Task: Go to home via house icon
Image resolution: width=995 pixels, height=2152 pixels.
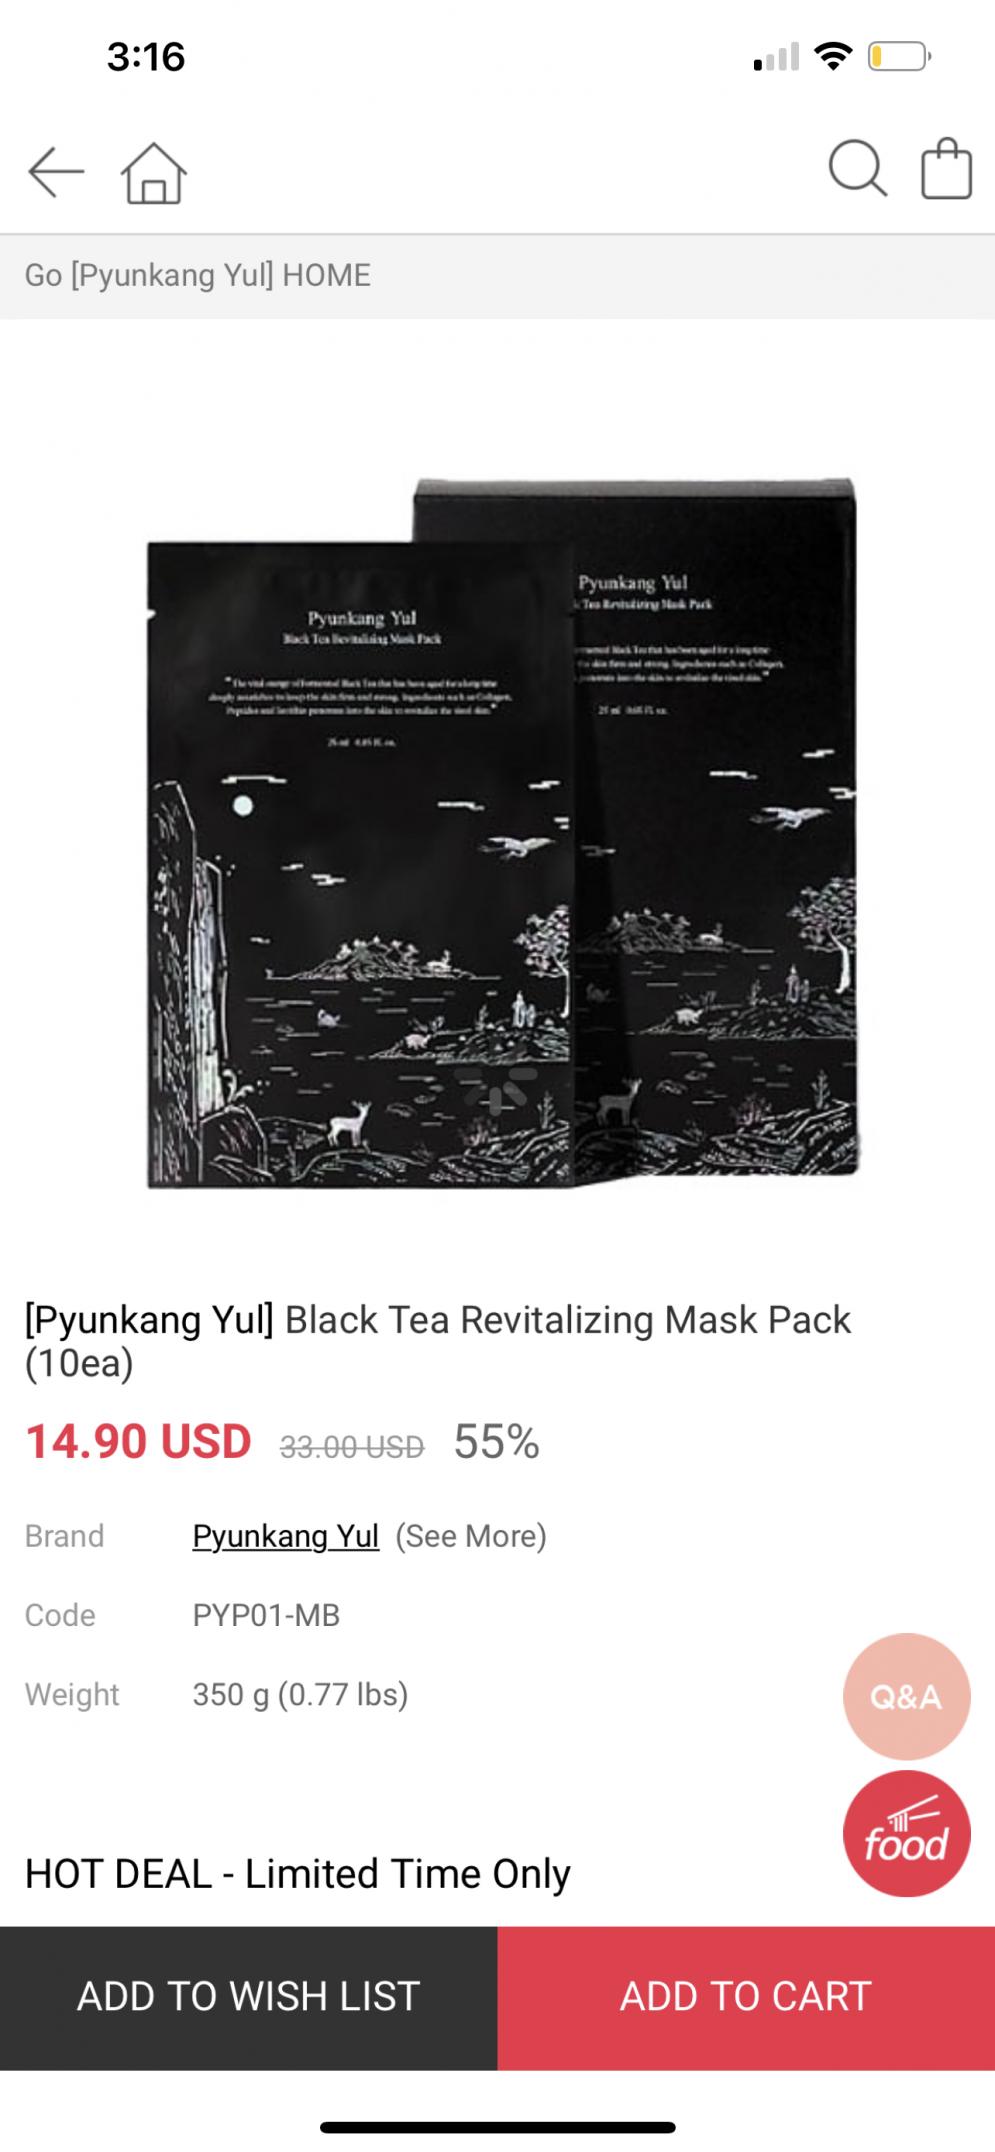Action: point(153,172)
